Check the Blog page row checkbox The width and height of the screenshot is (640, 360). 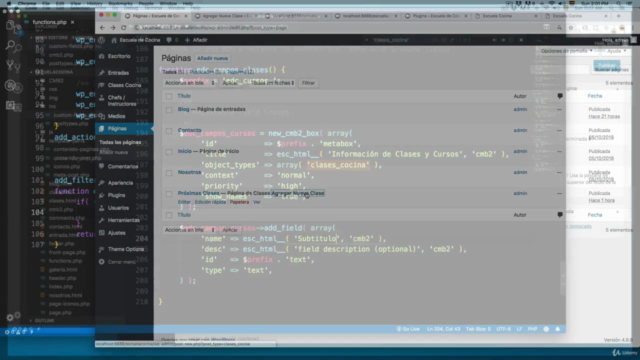point(169,110)
